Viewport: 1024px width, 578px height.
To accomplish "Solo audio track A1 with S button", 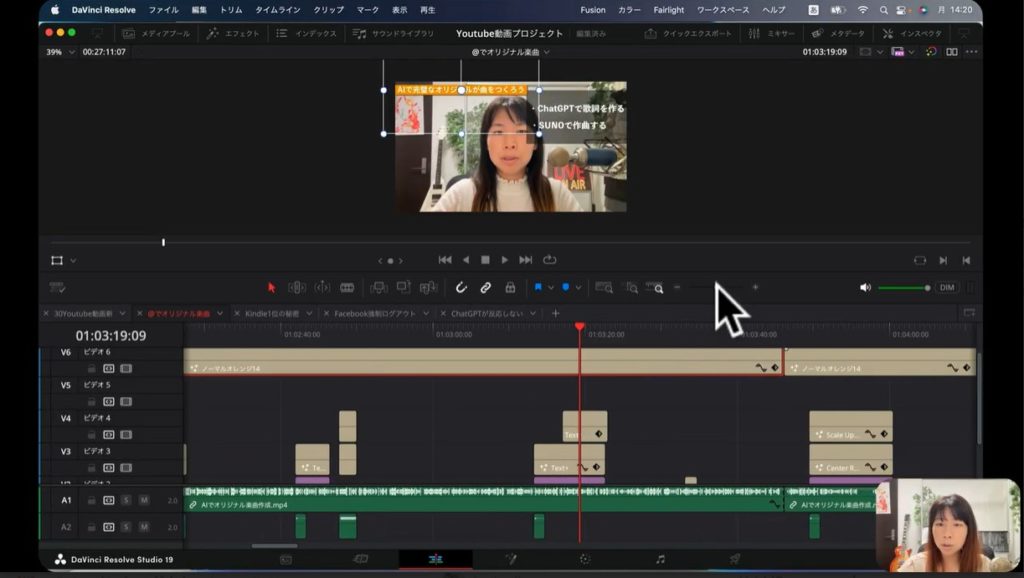I will click(x=126, y=500).
